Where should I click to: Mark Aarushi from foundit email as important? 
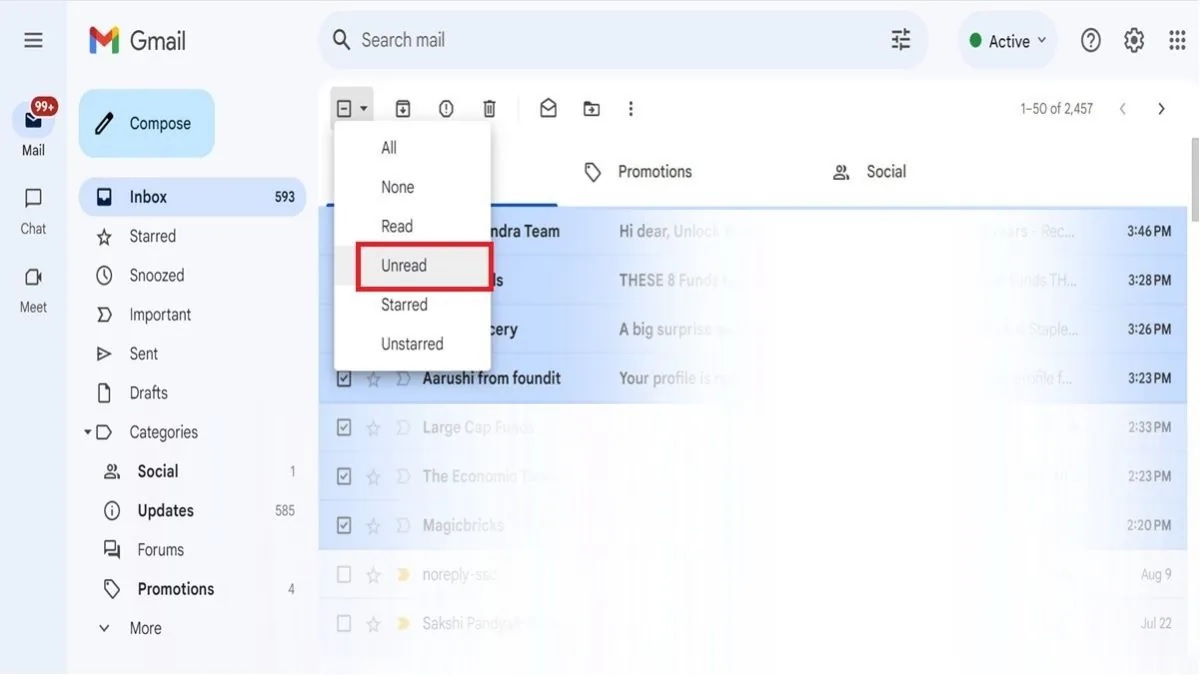403,379
